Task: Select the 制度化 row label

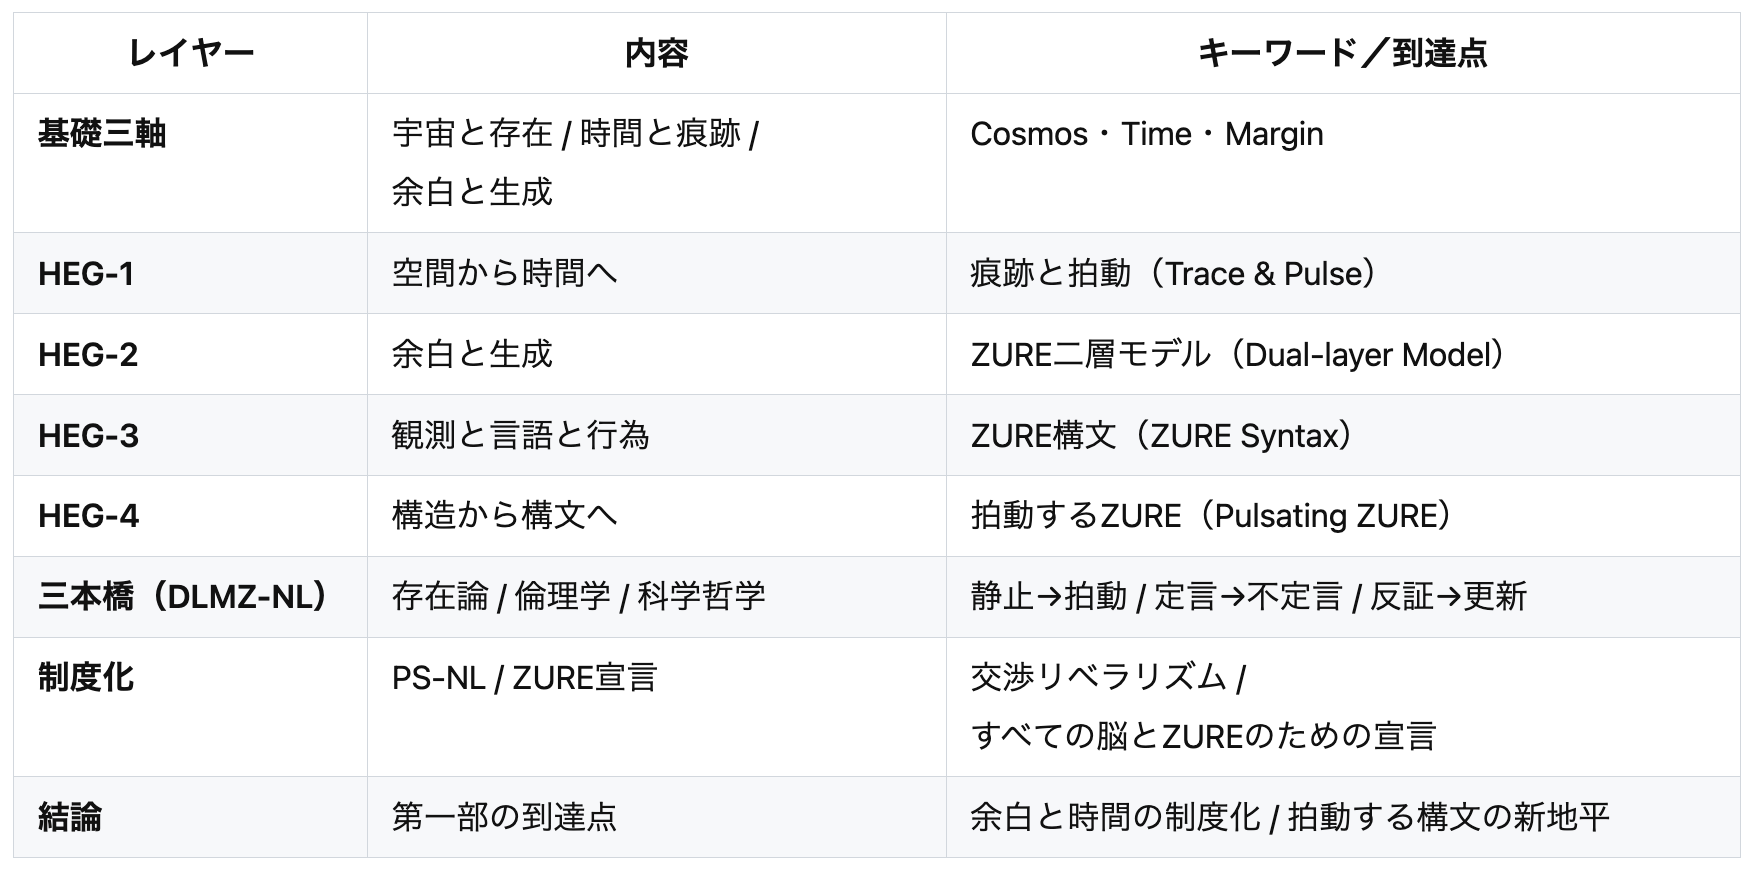Action: pyautogui.click(x=86, y=678)
